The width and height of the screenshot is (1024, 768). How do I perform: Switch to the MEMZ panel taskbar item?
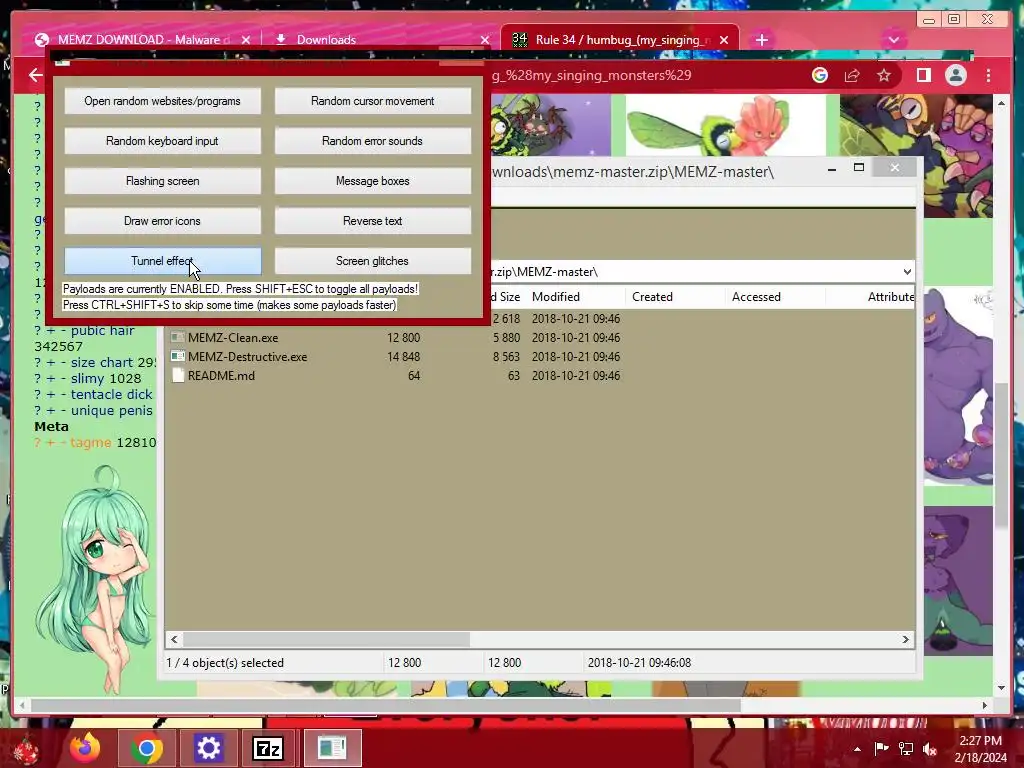point(331,748)
